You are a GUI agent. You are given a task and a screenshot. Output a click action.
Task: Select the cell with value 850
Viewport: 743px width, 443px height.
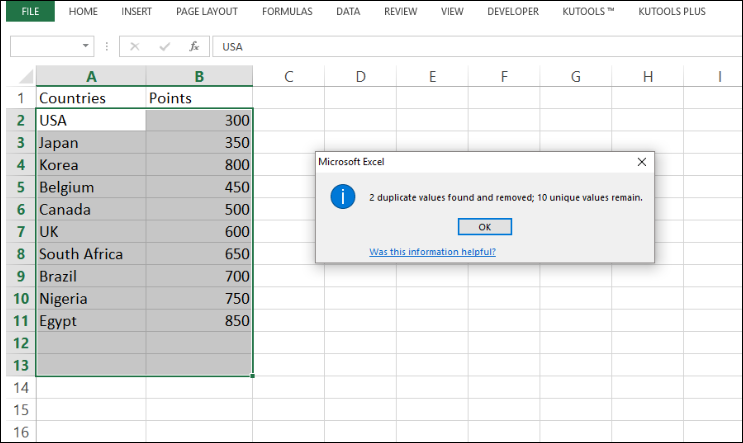point(199,321)
